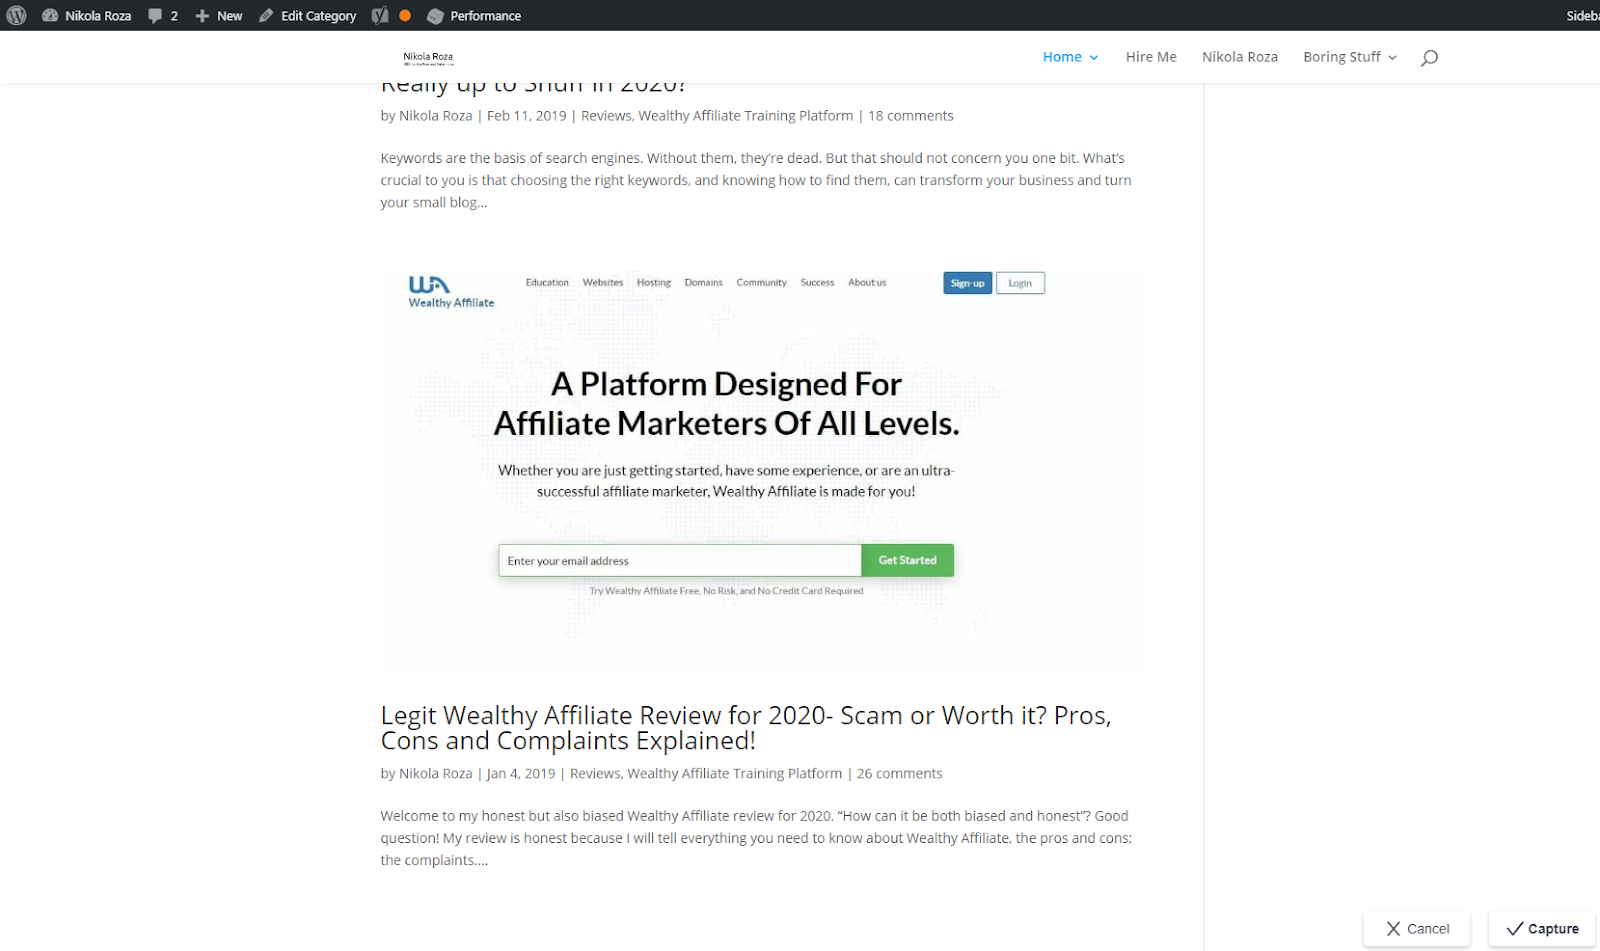Viewport: 1600px width, 951px height.
Task: Open the search magnifier in the header
Action: [x=1430, y=57]
